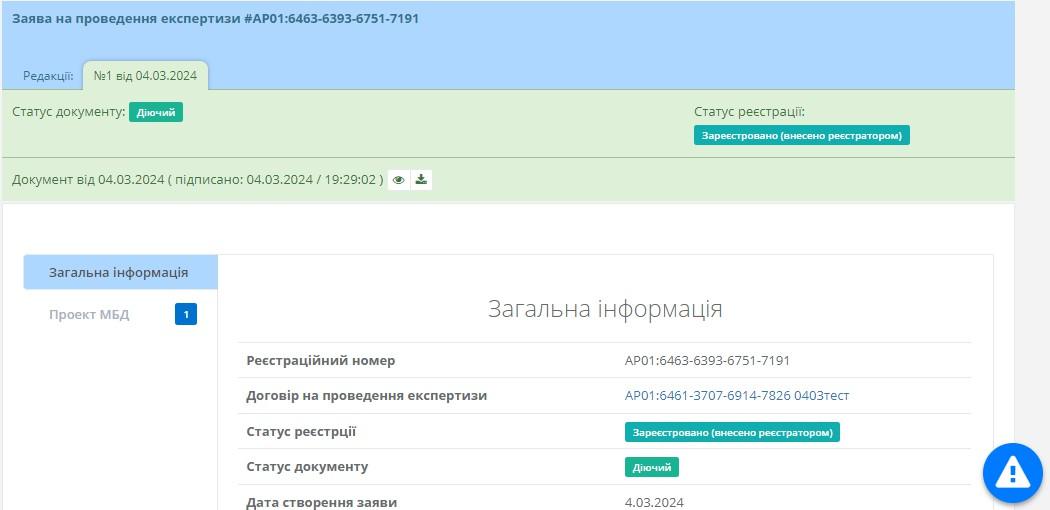Click the Редакції label before the tab
Viewport: 1050px width, 510px height.
tap(48, 76)
